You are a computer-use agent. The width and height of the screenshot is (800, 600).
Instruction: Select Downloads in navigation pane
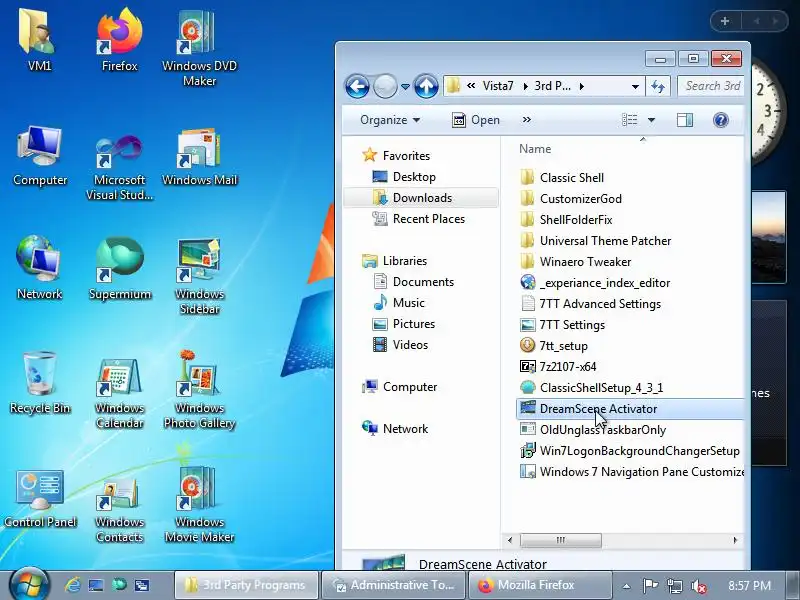[421, 198]
